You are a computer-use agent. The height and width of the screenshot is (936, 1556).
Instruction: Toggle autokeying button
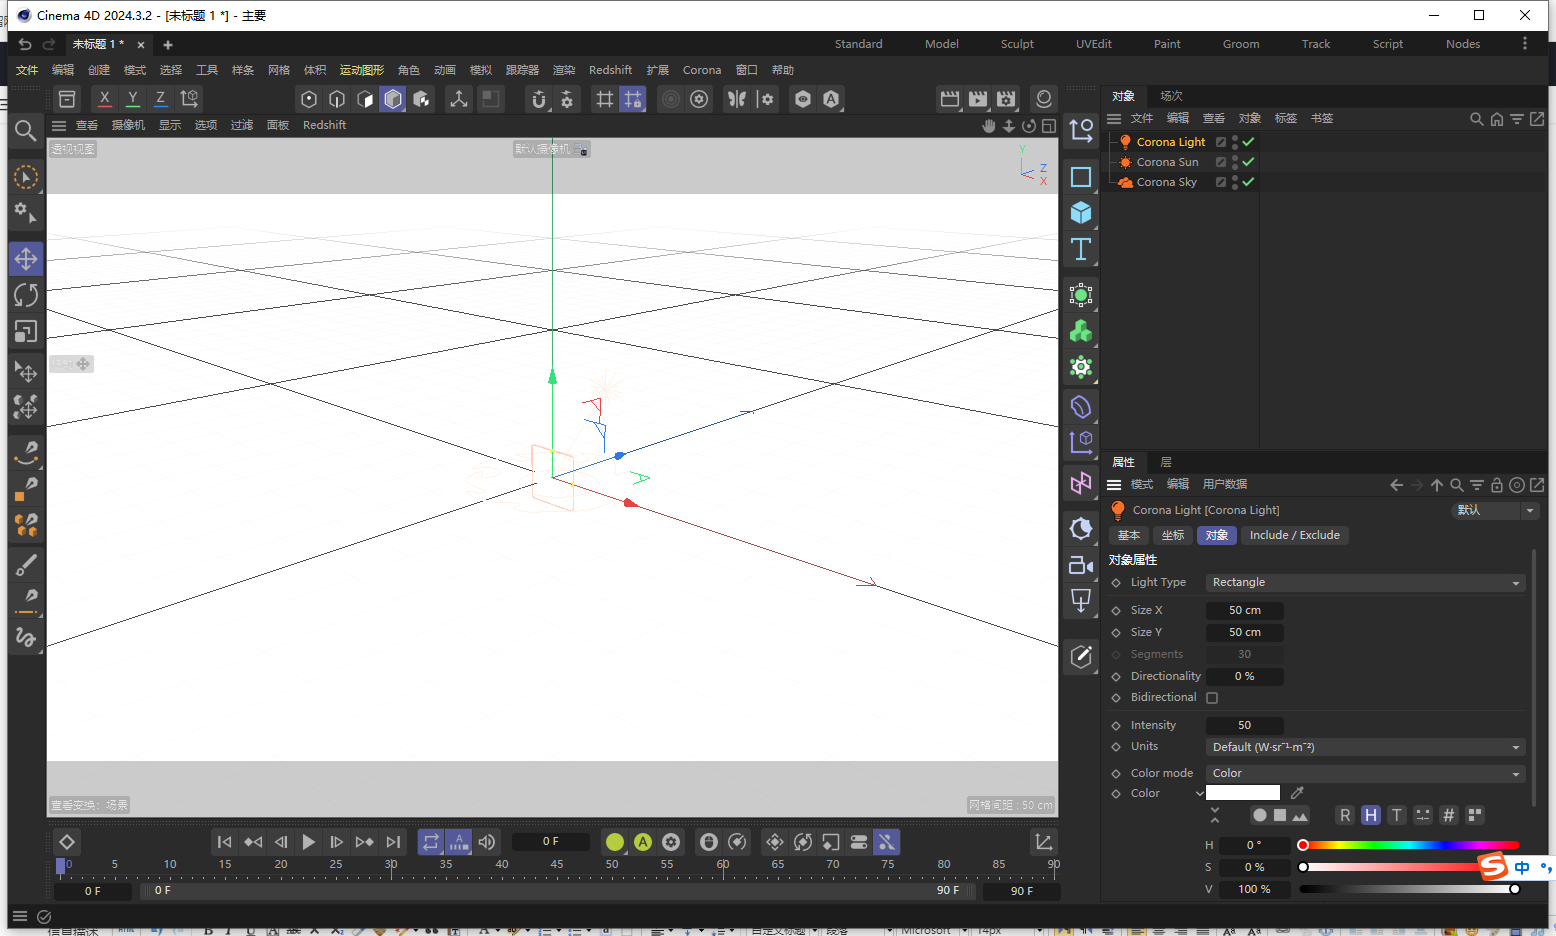click(x=643, y=842)
